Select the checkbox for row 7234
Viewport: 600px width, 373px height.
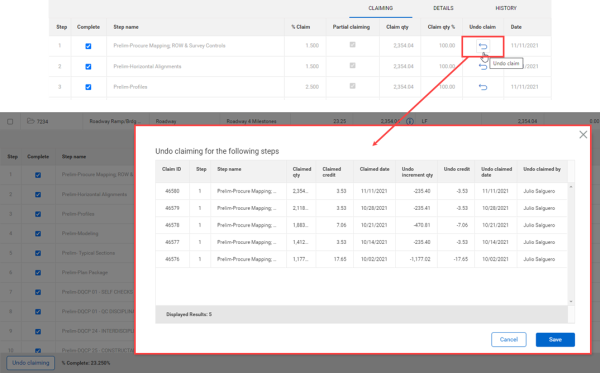[10, 122]
